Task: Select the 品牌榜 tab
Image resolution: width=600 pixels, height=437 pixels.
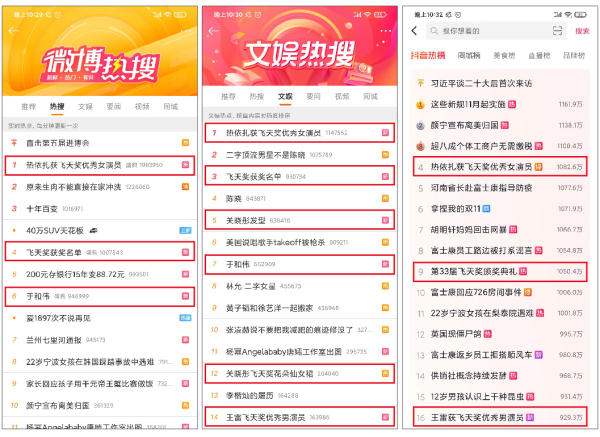Action: [x=574, y=55]
